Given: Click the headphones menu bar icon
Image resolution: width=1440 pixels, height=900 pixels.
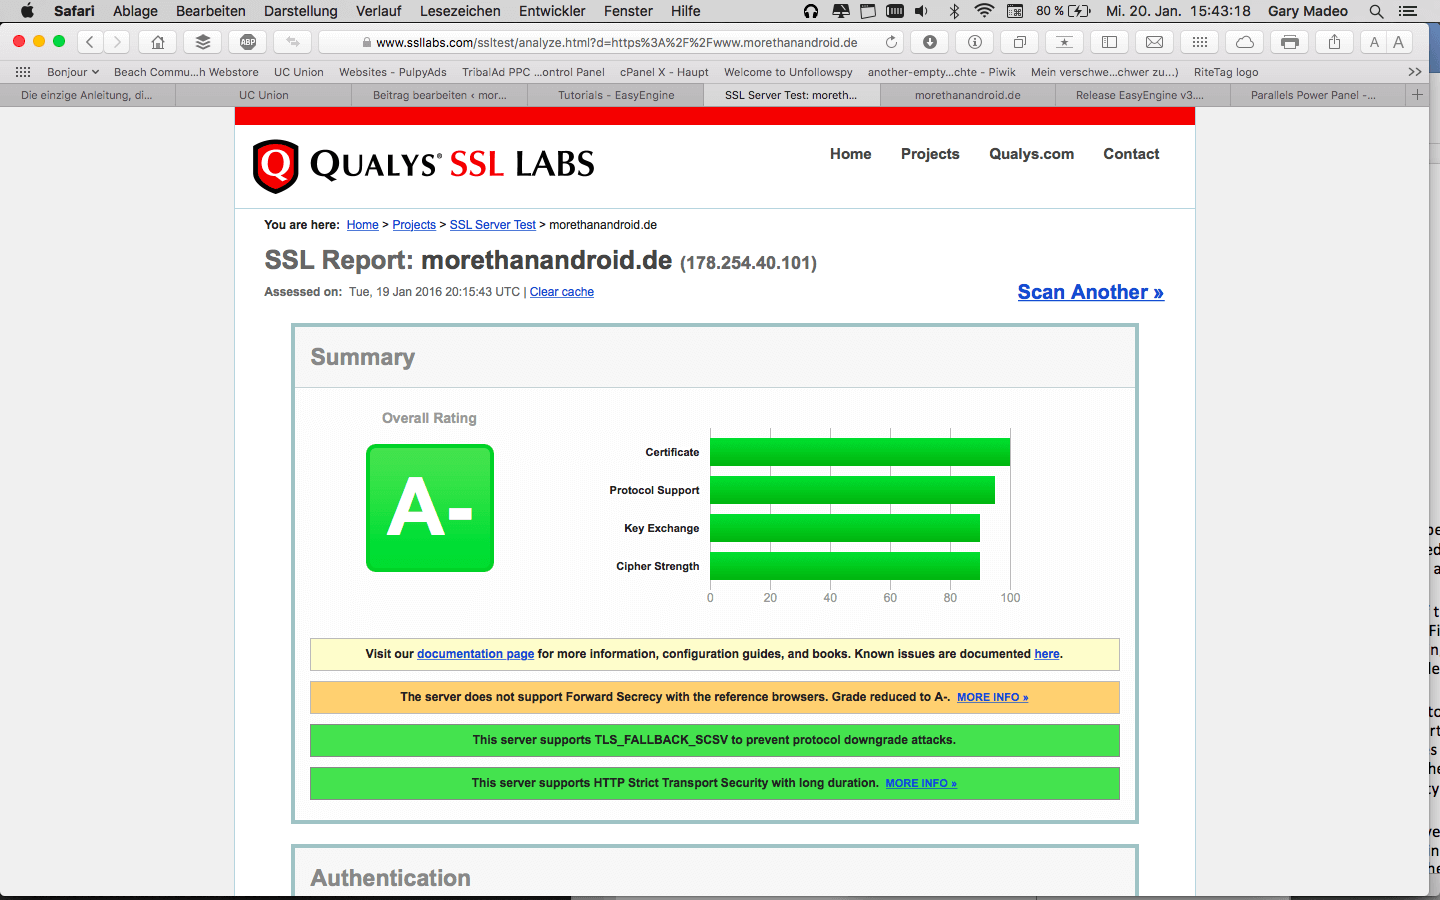Looking at the screenshot, I should pos(811,11).
